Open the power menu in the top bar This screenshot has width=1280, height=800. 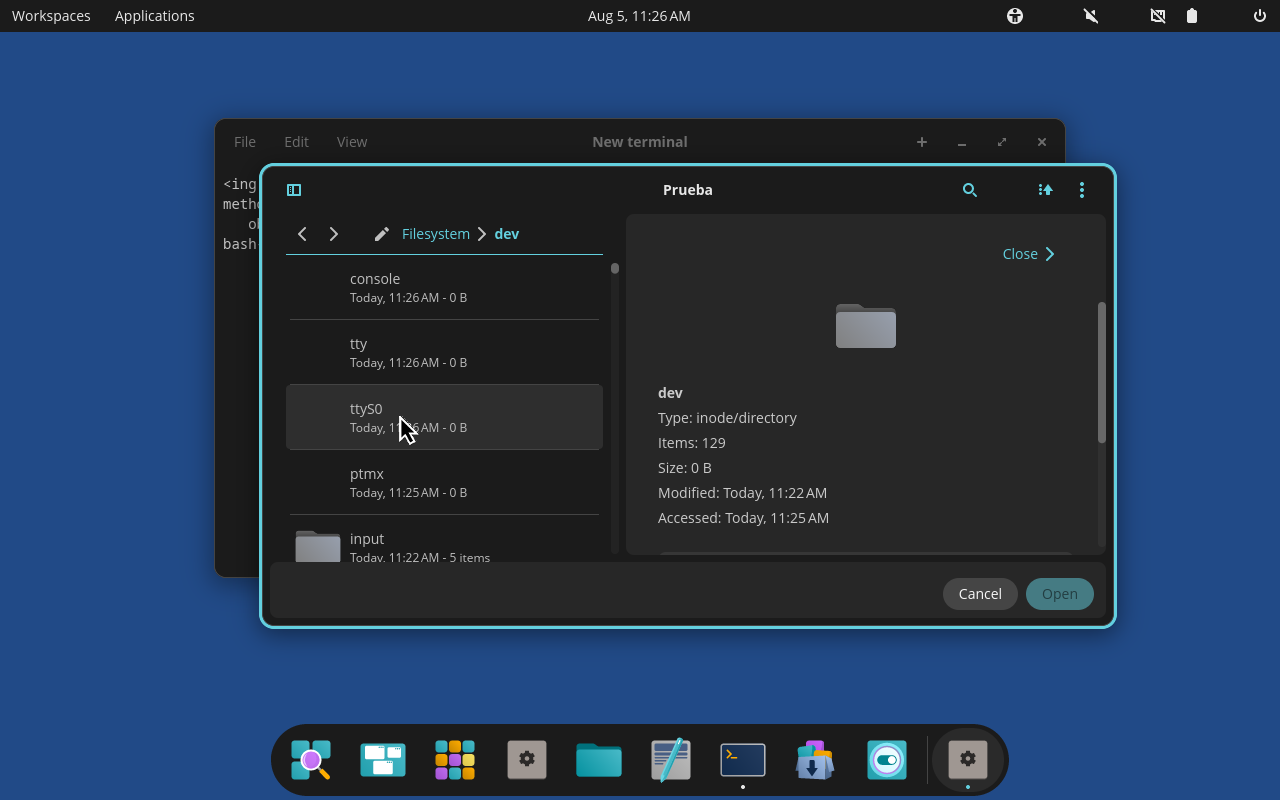pyautogui.click(x=1260, y=16)
